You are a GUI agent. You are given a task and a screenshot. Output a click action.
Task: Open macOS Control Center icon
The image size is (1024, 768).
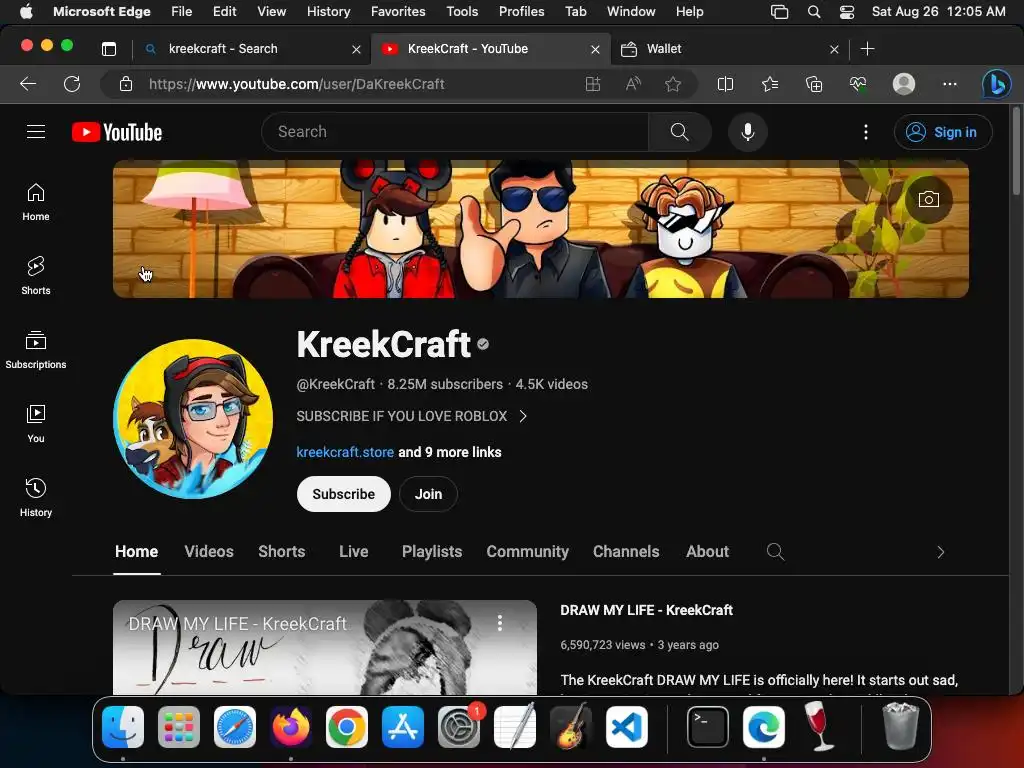(x=847, y=12)
